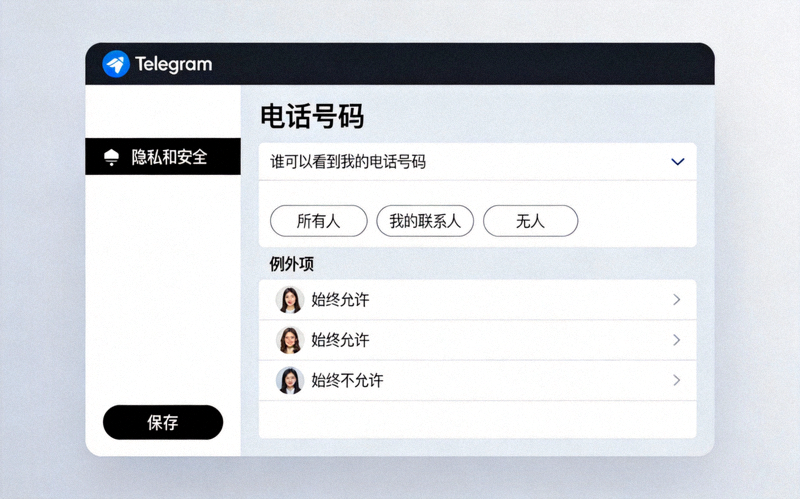Click the down chevron in the phone visibility row
Viewport: 800px width, 499px height.
coord(678,162)
